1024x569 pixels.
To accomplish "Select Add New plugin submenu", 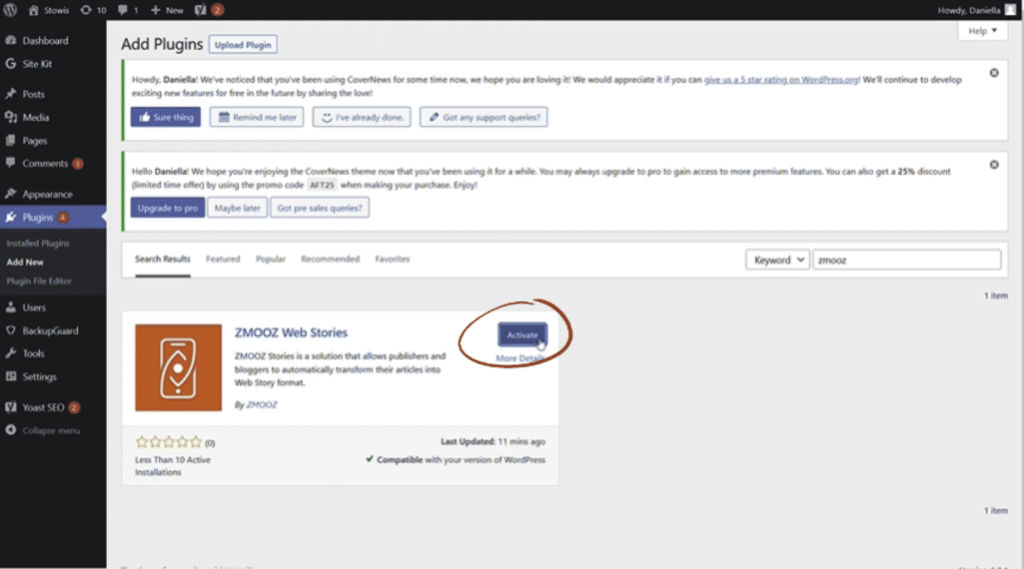I will [x=25, y=262].
